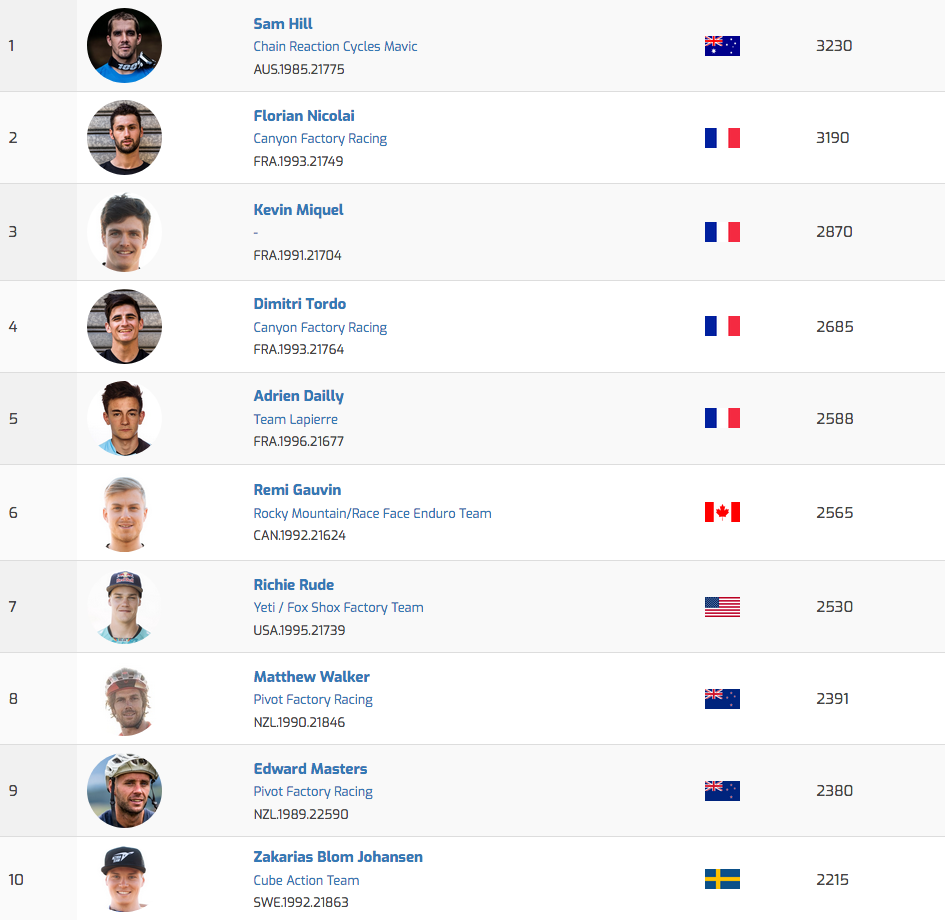Open Sam Hill's rider profile photo
This screenshot has width=945, height=920.
pos(124,46)
